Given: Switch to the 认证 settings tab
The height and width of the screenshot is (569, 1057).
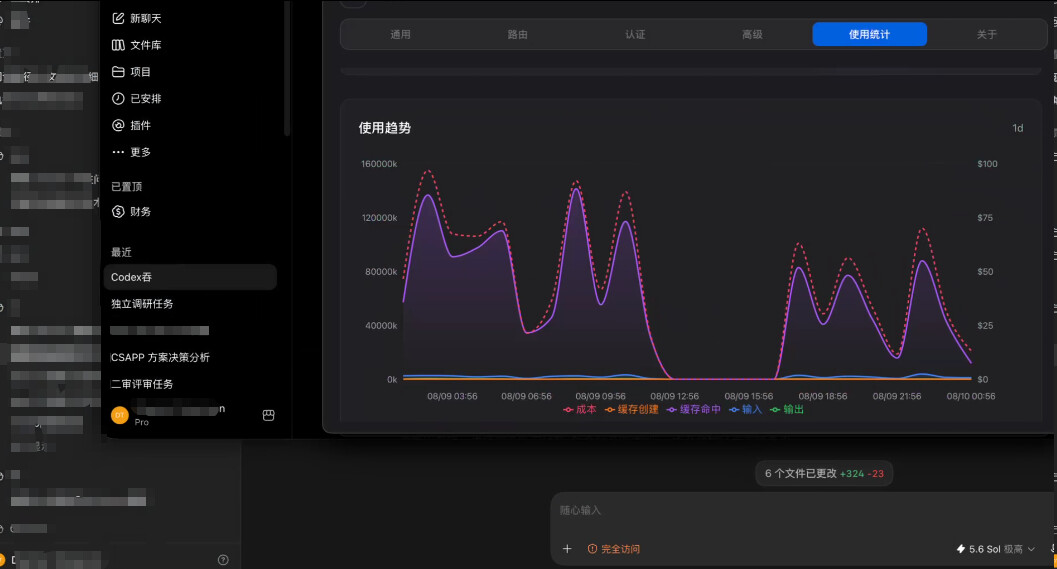Looking at the screenshot, I should coord(635,34).
